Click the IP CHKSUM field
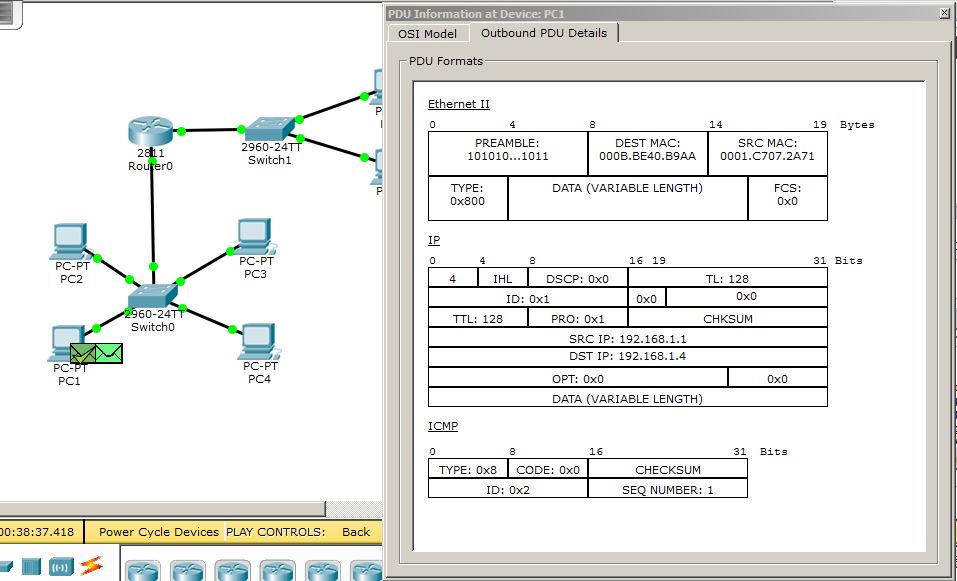Viewport: 957px width, 581px height. 728,318
